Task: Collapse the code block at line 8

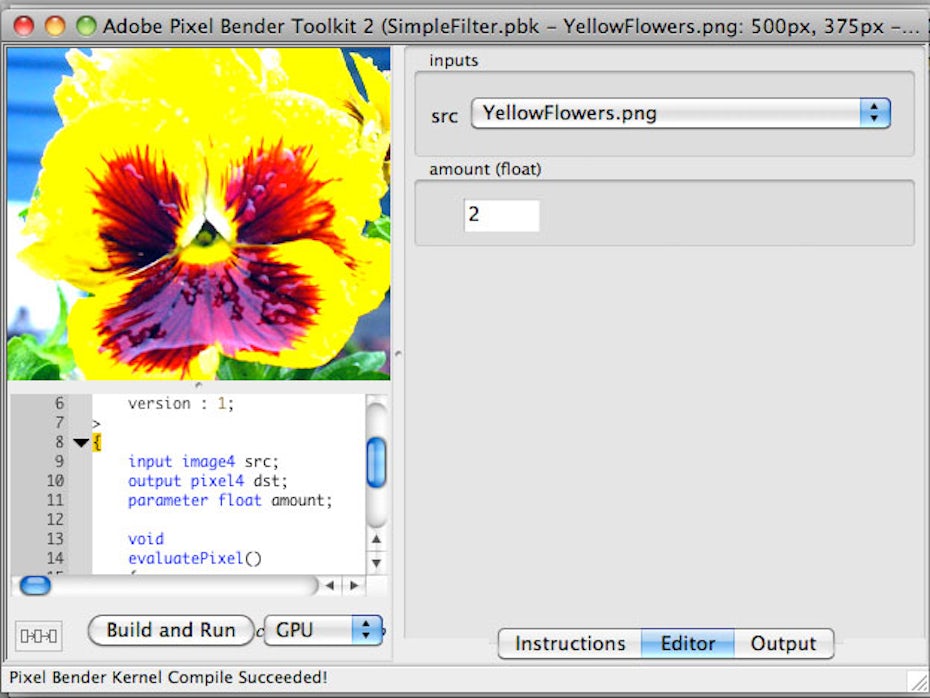Action: point(81,443)
